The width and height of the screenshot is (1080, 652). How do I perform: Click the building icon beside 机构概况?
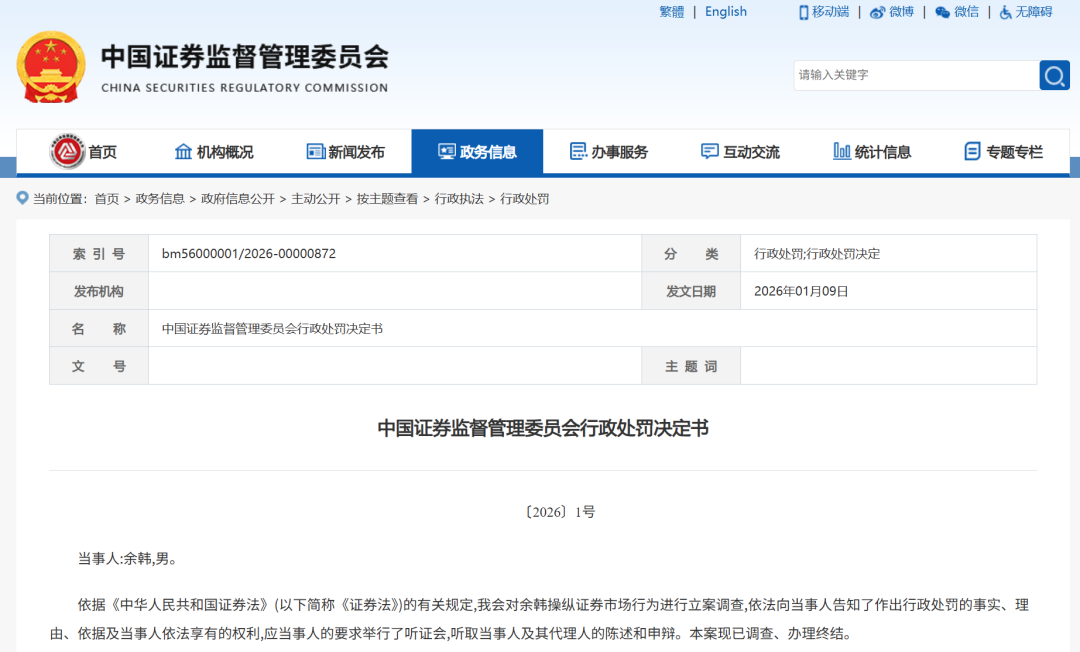183,151
